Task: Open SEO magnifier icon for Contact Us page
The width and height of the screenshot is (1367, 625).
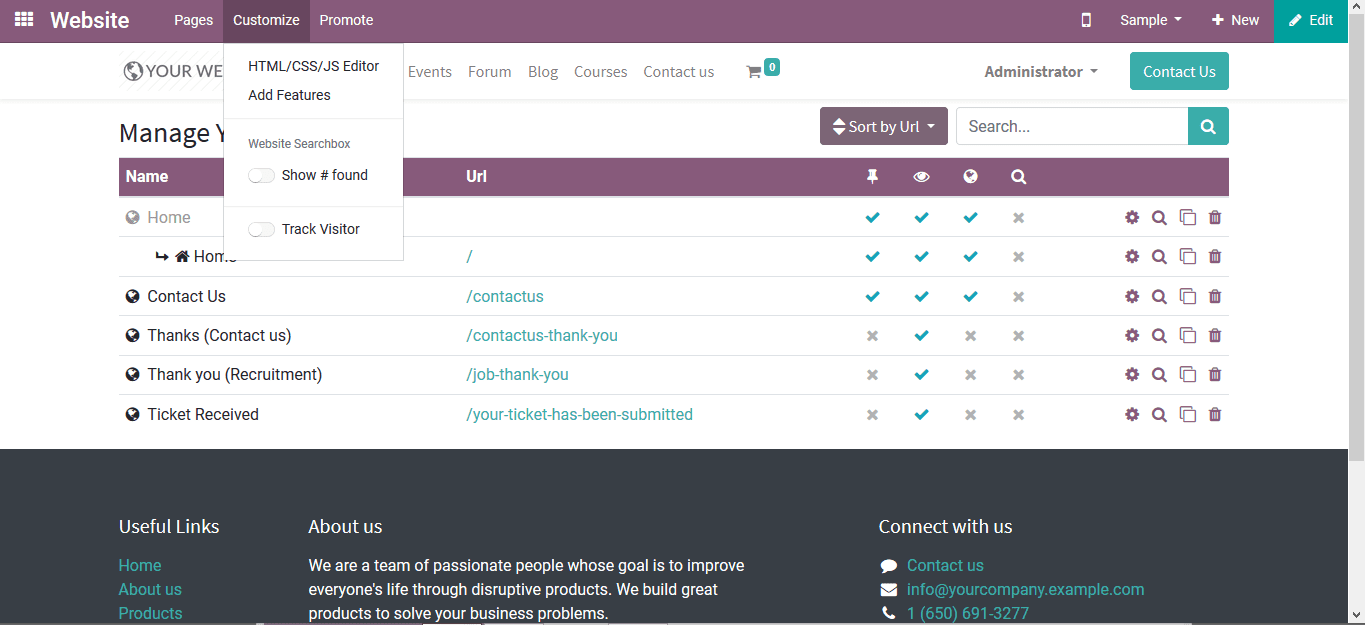Action: click(x=1159, y=296)
